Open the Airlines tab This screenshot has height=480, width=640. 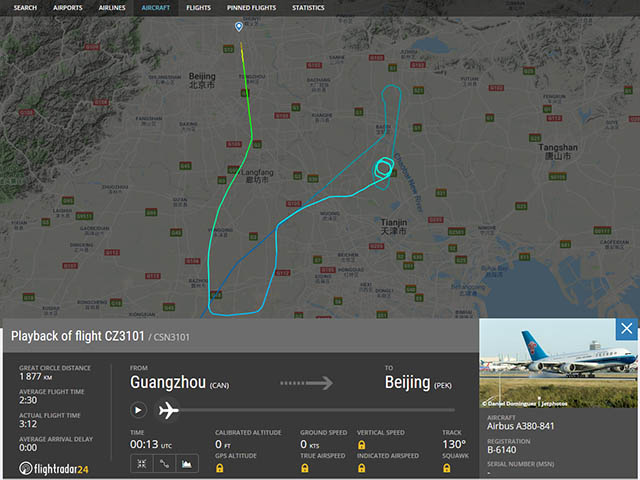click(x=112, y=7)
